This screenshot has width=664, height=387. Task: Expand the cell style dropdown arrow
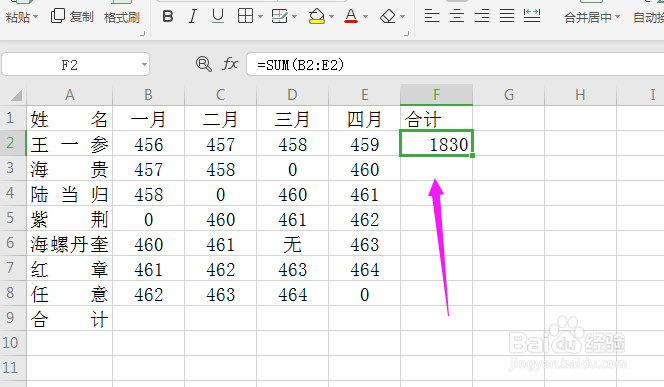coord(294,17)
